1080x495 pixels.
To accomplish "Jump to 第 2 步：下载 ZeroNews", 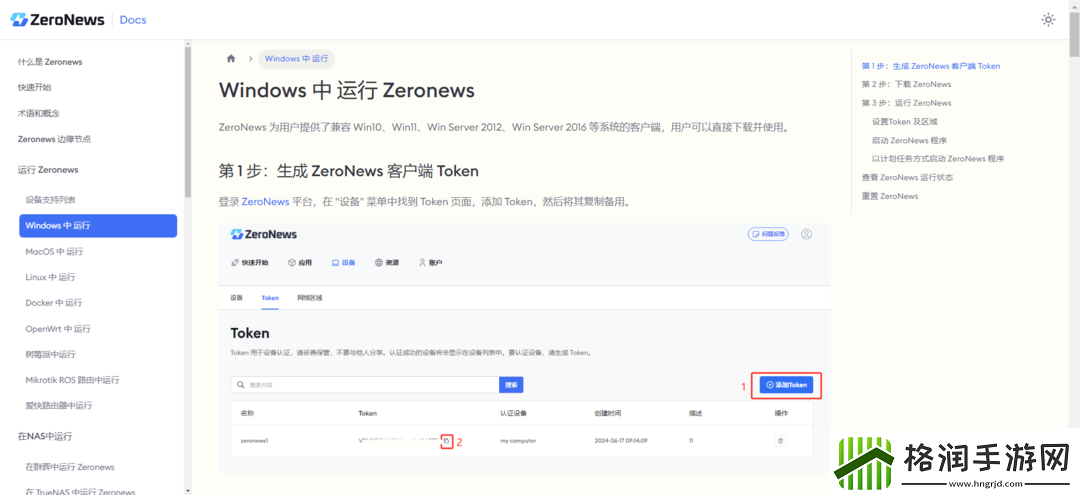I will 906,85.
